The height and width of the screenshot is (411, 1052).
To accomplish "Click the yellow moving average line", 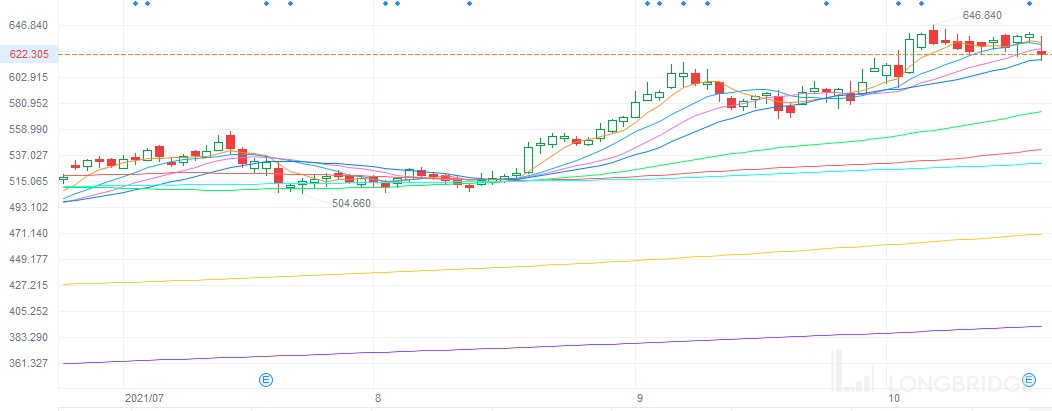I will 500,266.
